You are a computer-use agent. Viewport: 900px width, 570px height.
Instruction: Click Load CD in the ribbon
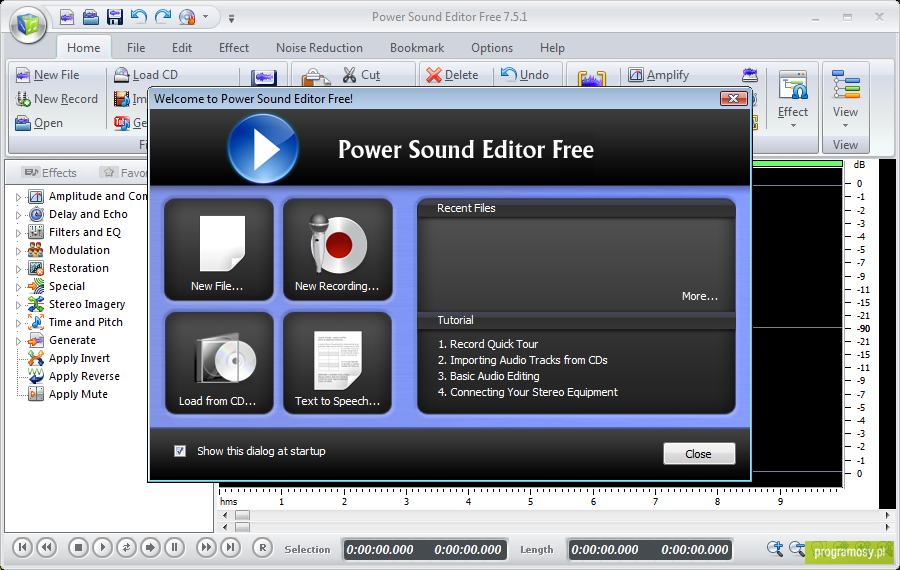146,75
